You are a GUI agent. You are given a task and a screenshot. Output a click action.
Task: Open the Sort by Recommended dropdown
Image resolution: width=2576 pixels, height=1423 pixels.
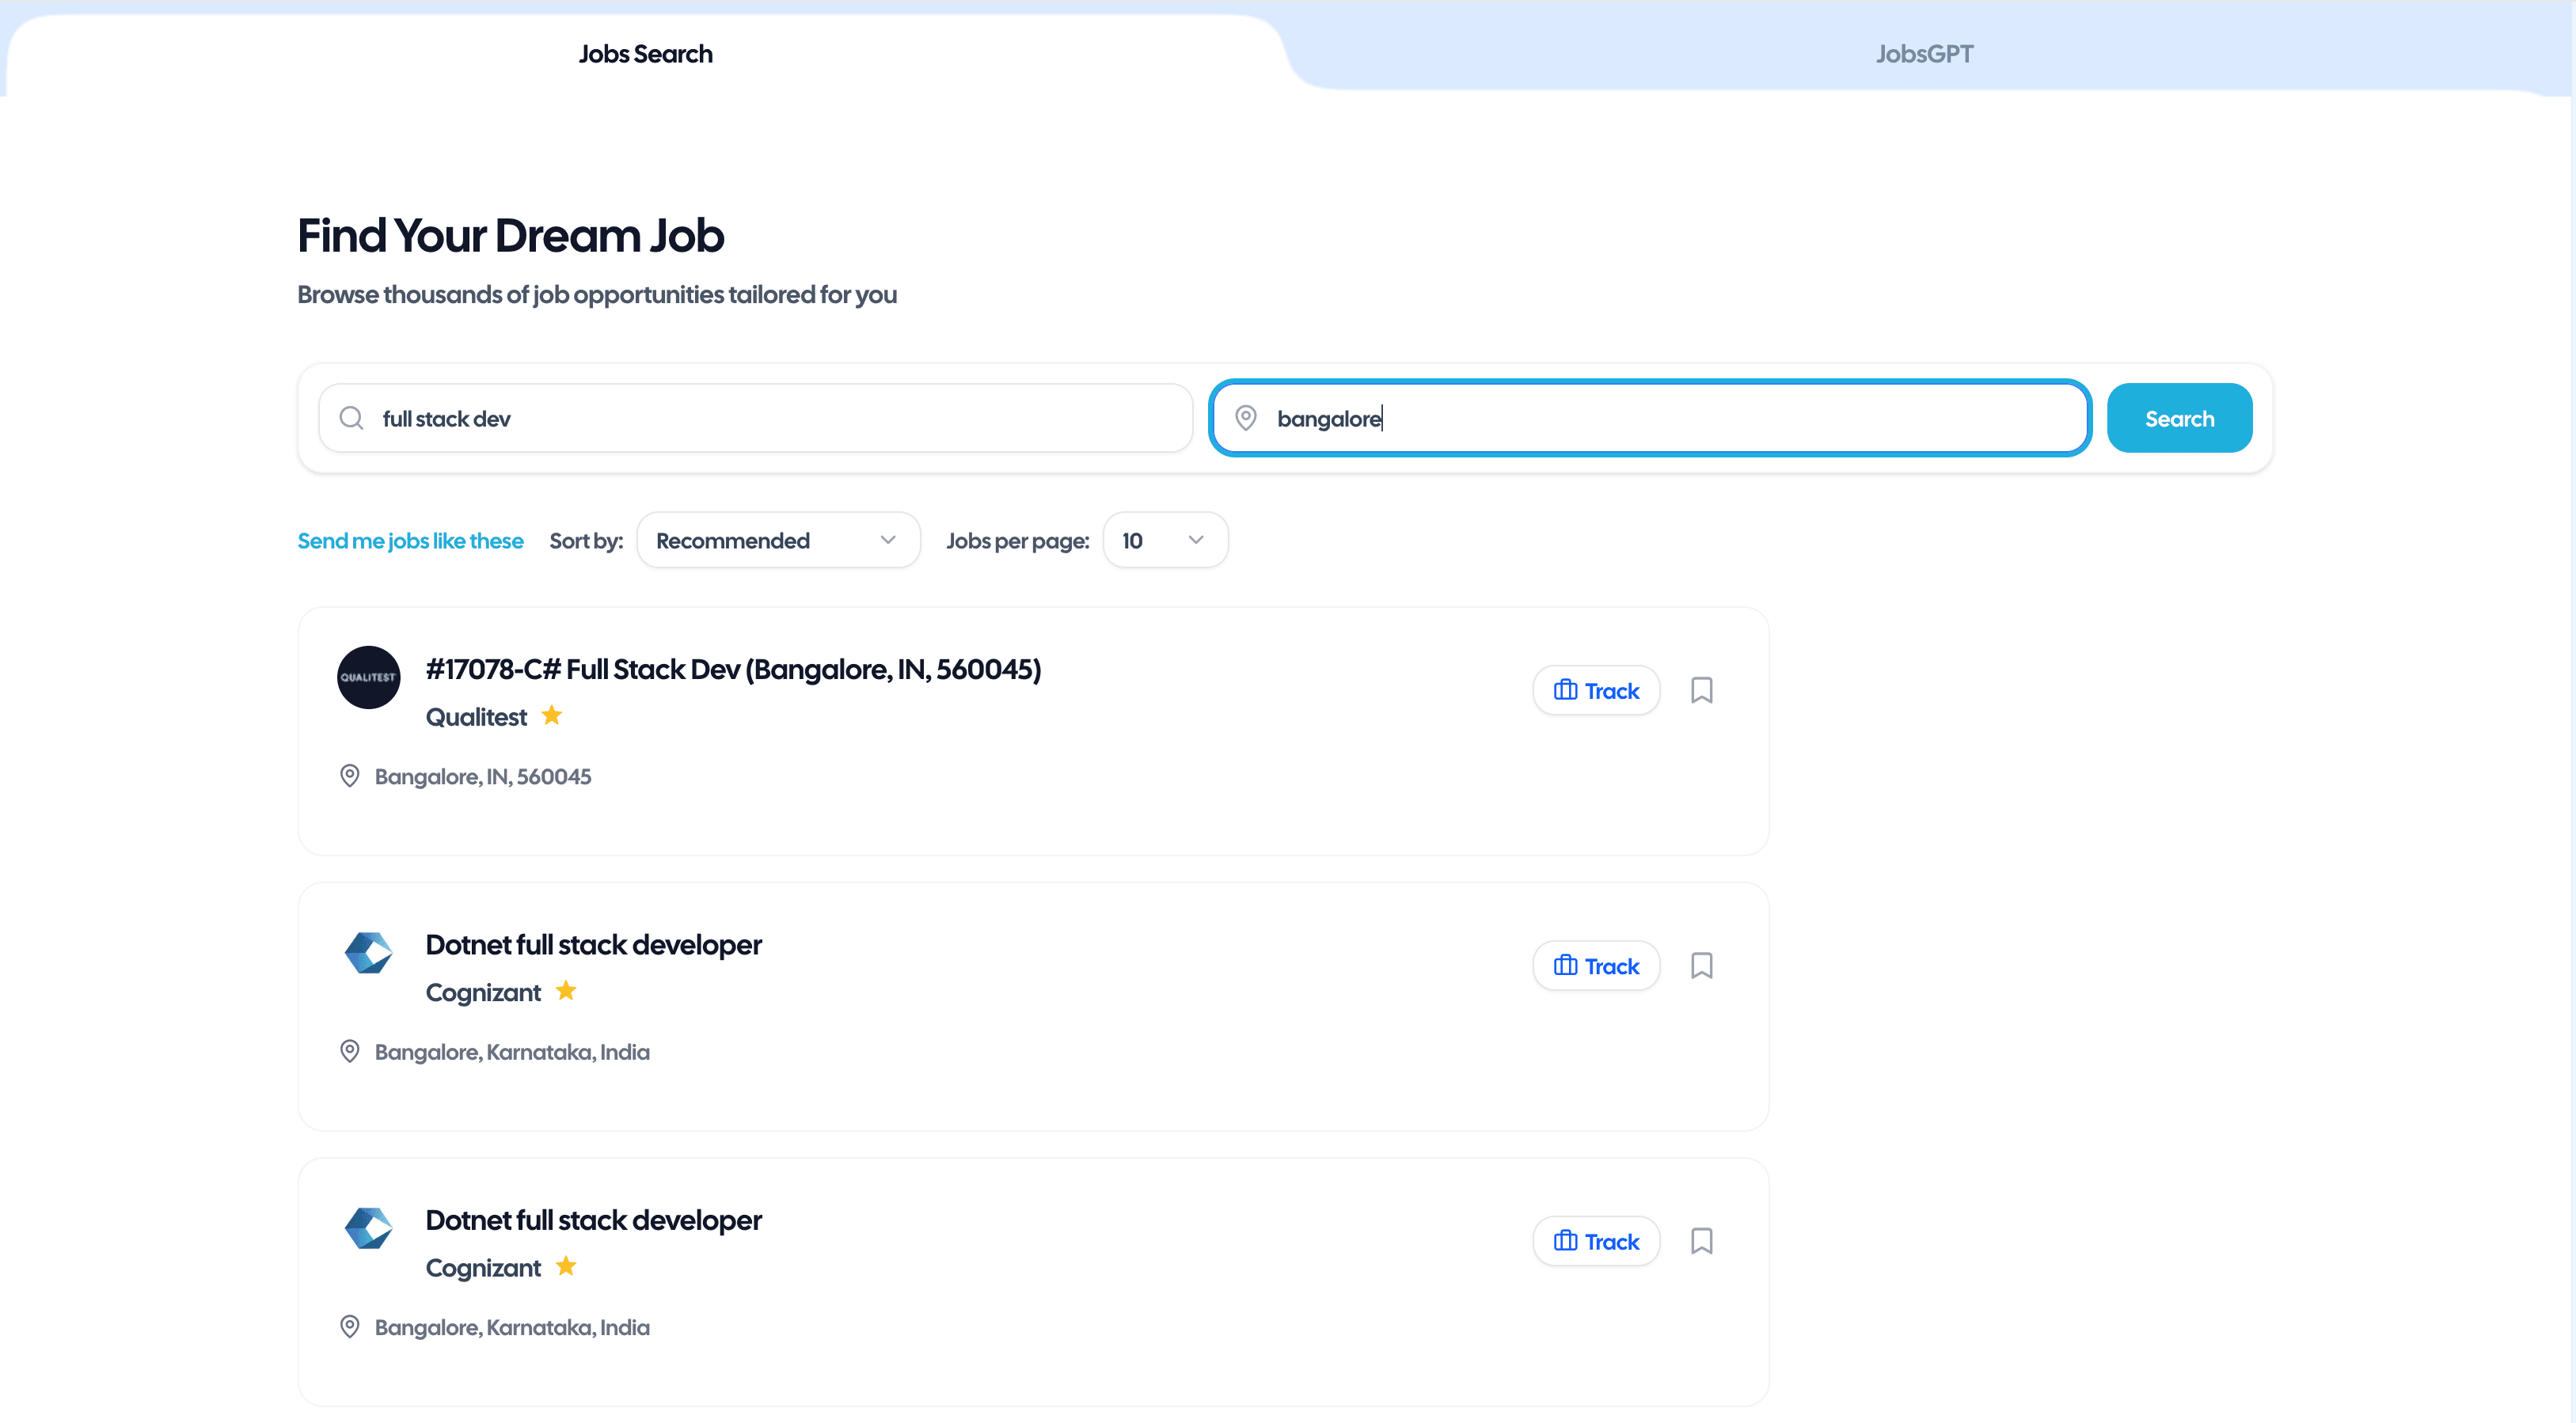pos(778,539)
